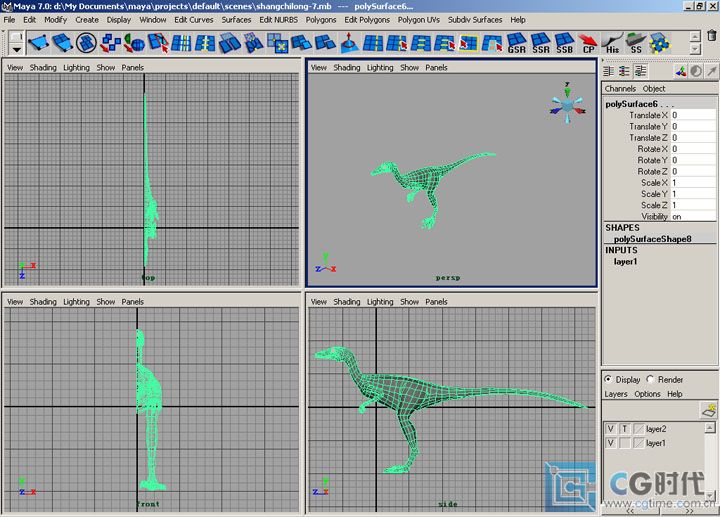Toggle visibility V box of layer2
The height and width of the screenshot is (517, 720).
[x=610, y=429]
